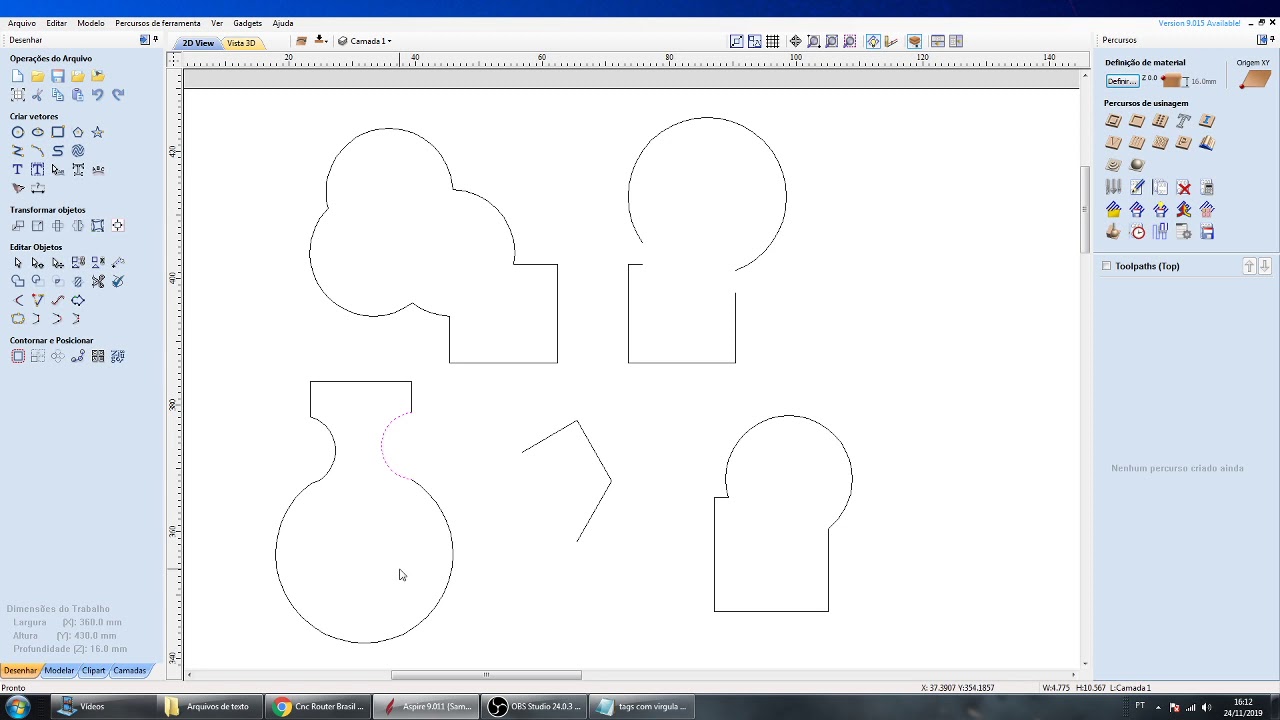Click the redo arrow icon
This screenshot has width=1280, height=720.
[117, 95]
